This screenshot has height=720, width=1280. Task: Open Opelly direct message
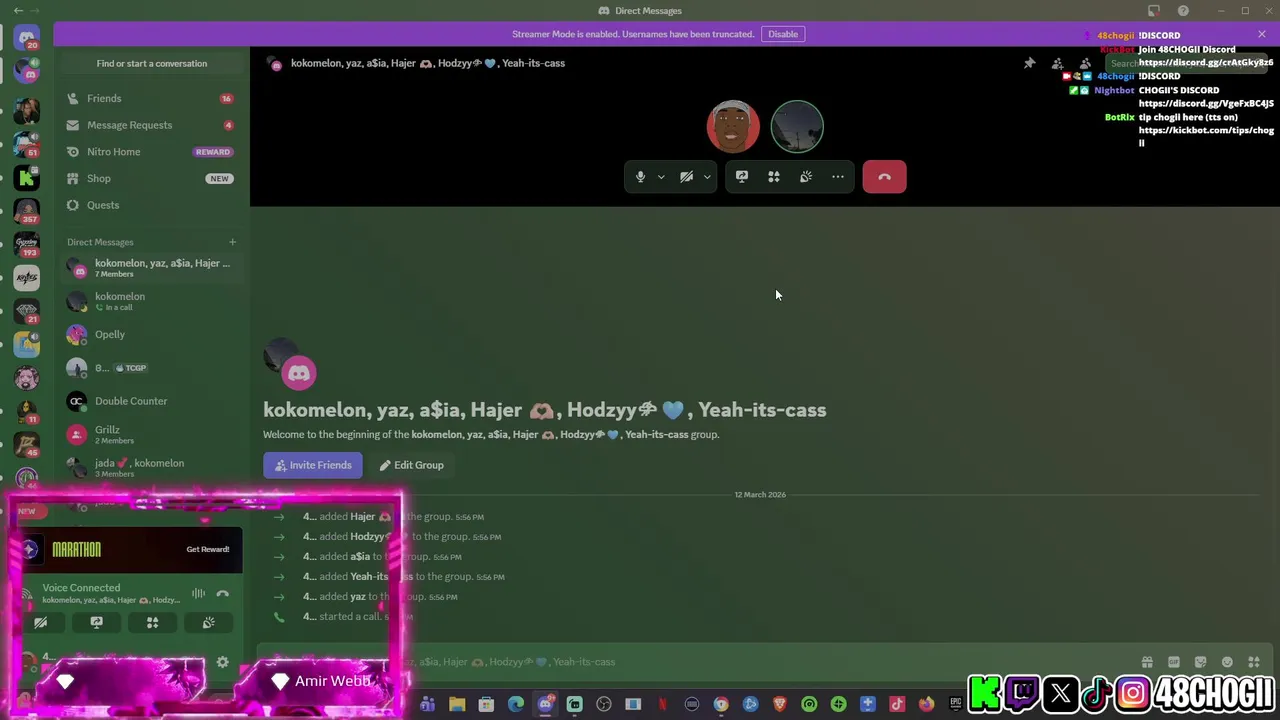(150, 335)
